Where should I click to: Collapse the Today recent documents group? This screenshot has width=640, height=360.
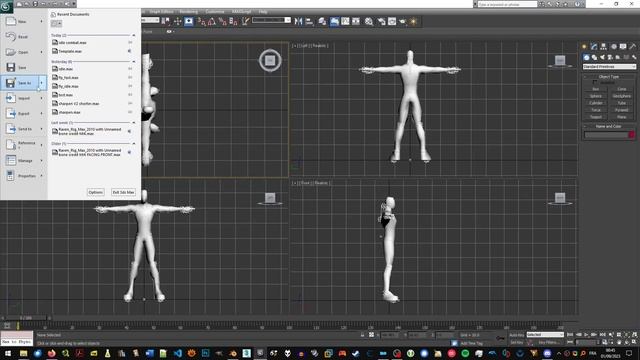coord(133,36)
